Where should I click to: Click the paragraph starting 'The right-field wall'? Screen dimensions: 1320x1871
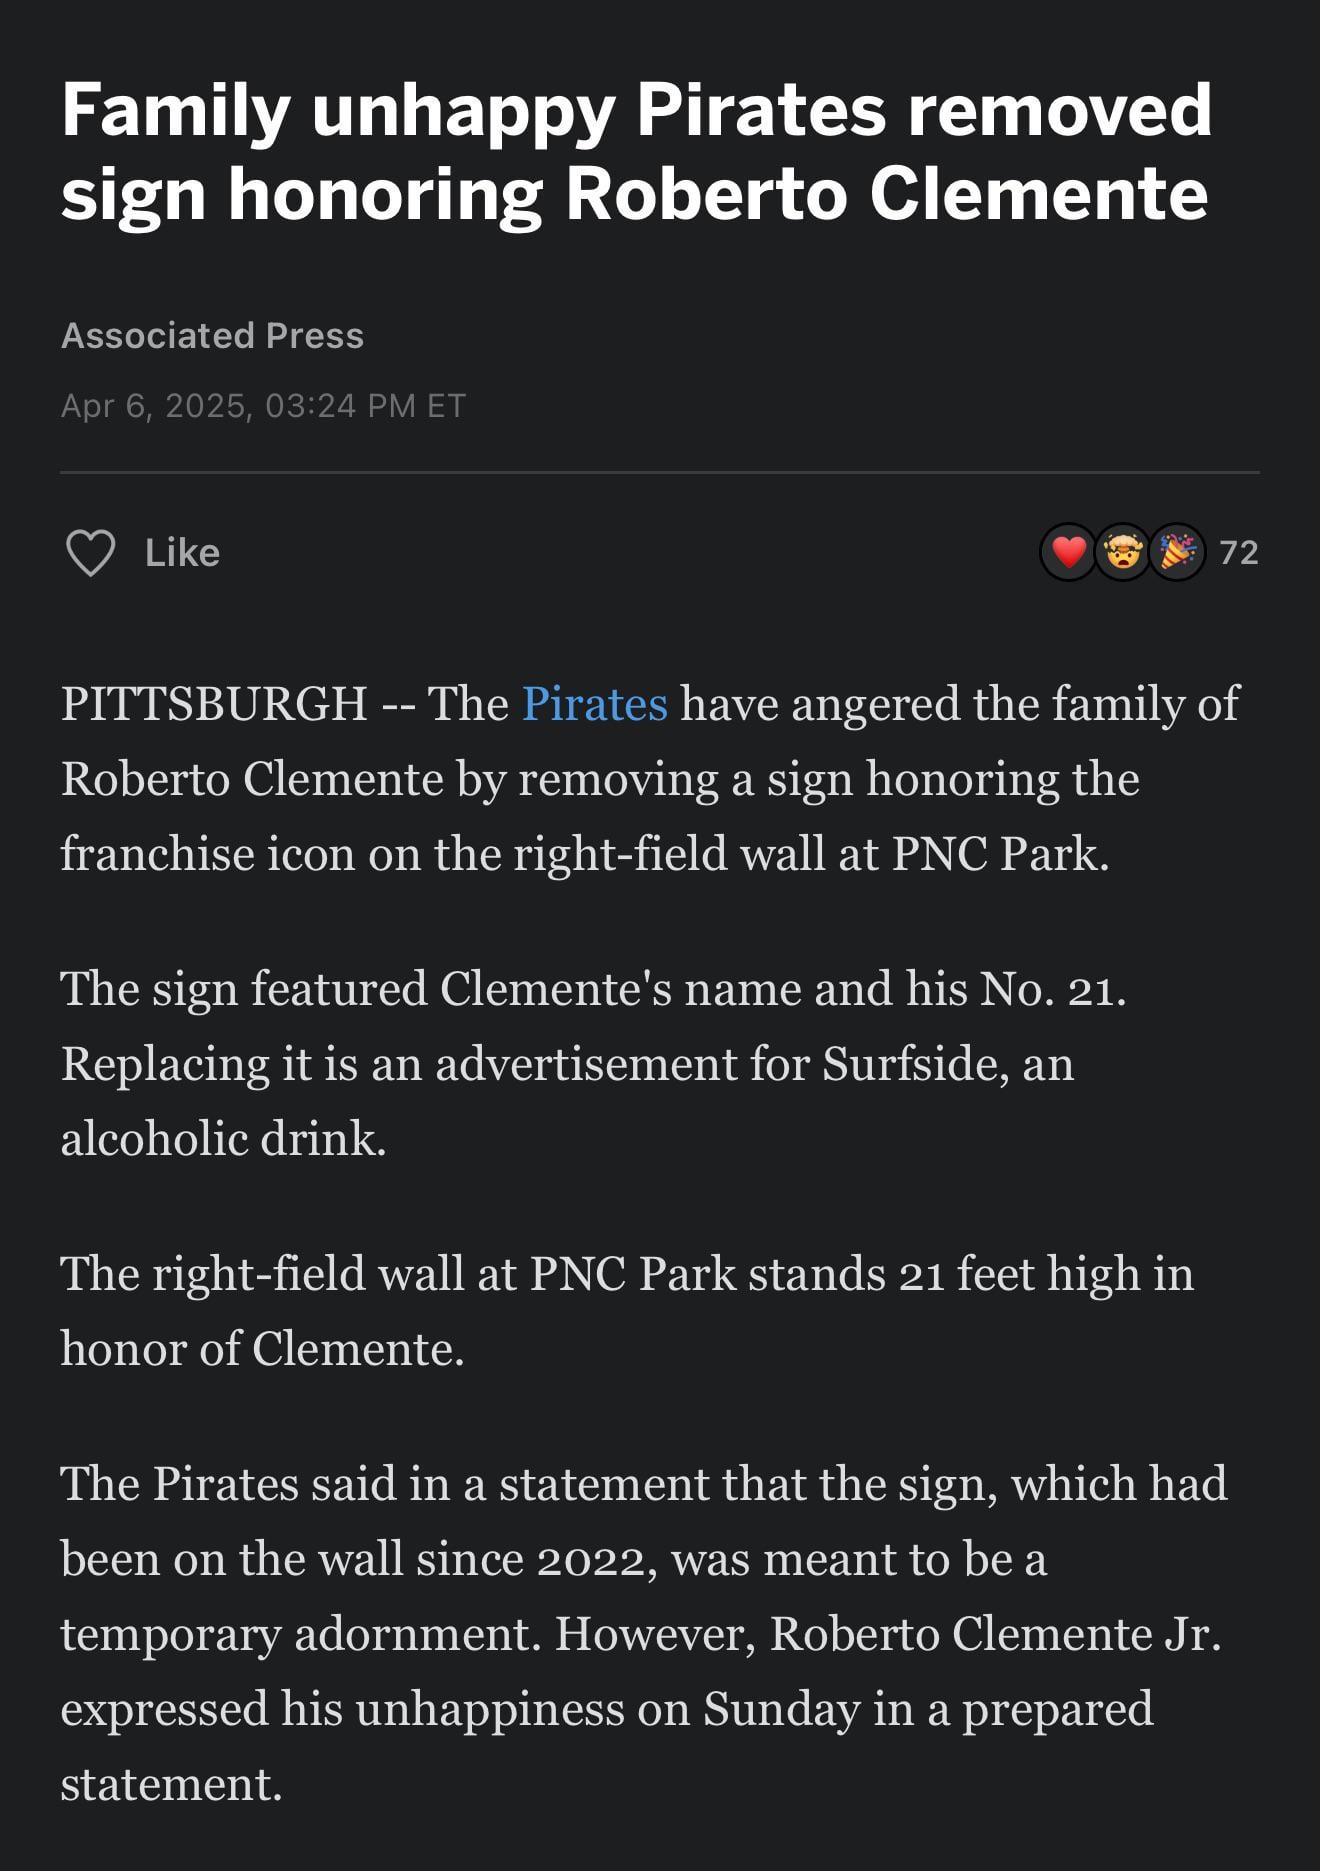(627, 1311)
